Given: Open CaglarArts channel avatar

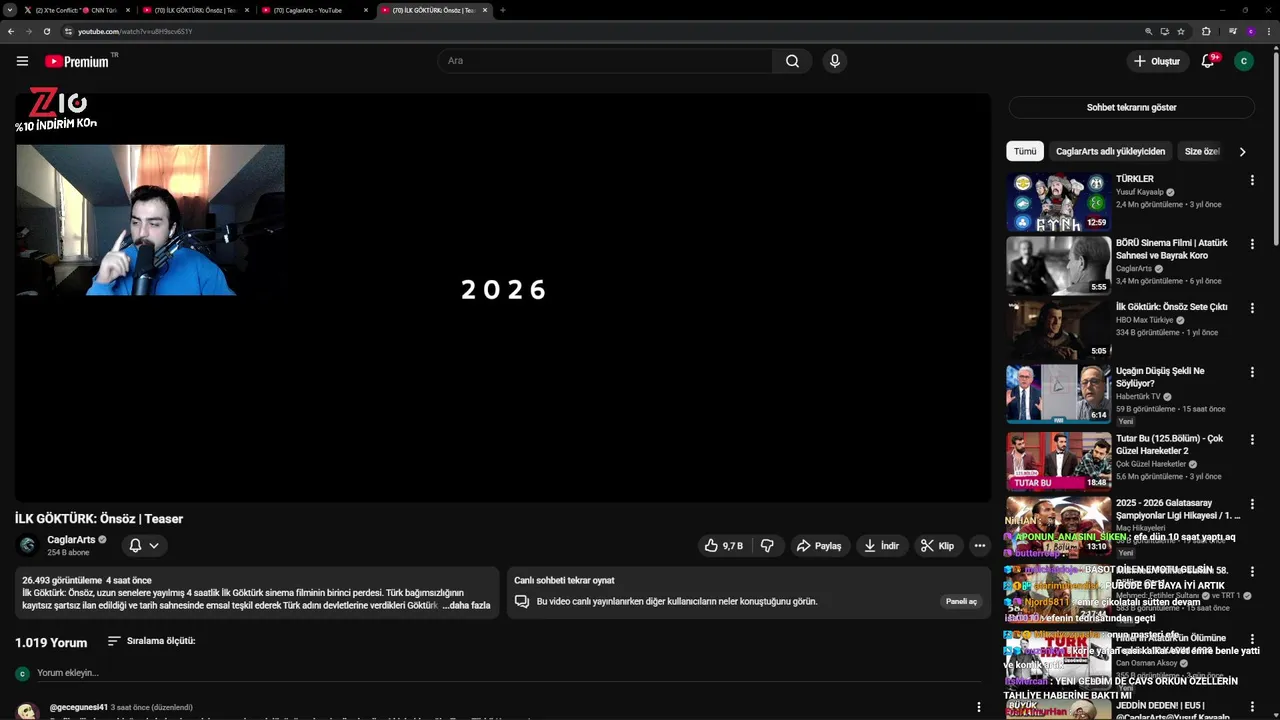Looking at the screenshot, I should point(28,545).
